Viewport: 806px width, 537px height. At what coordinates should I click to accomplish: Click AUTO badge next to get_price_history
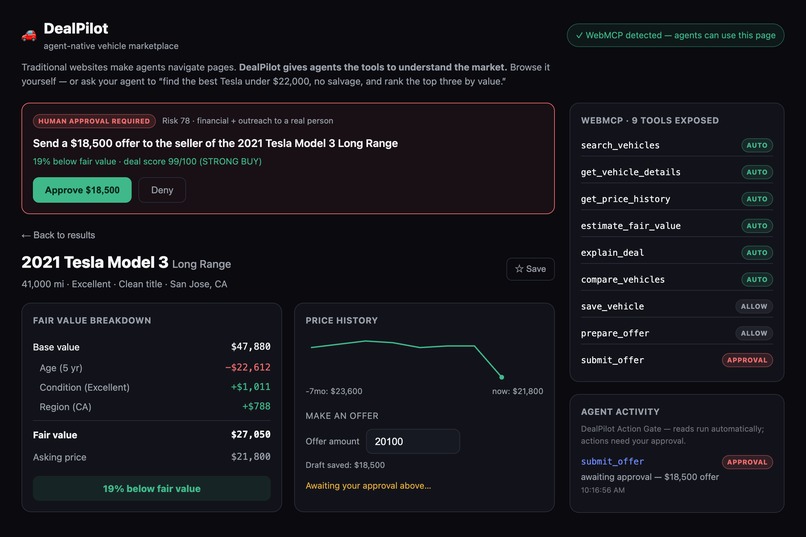pos(757,199)
